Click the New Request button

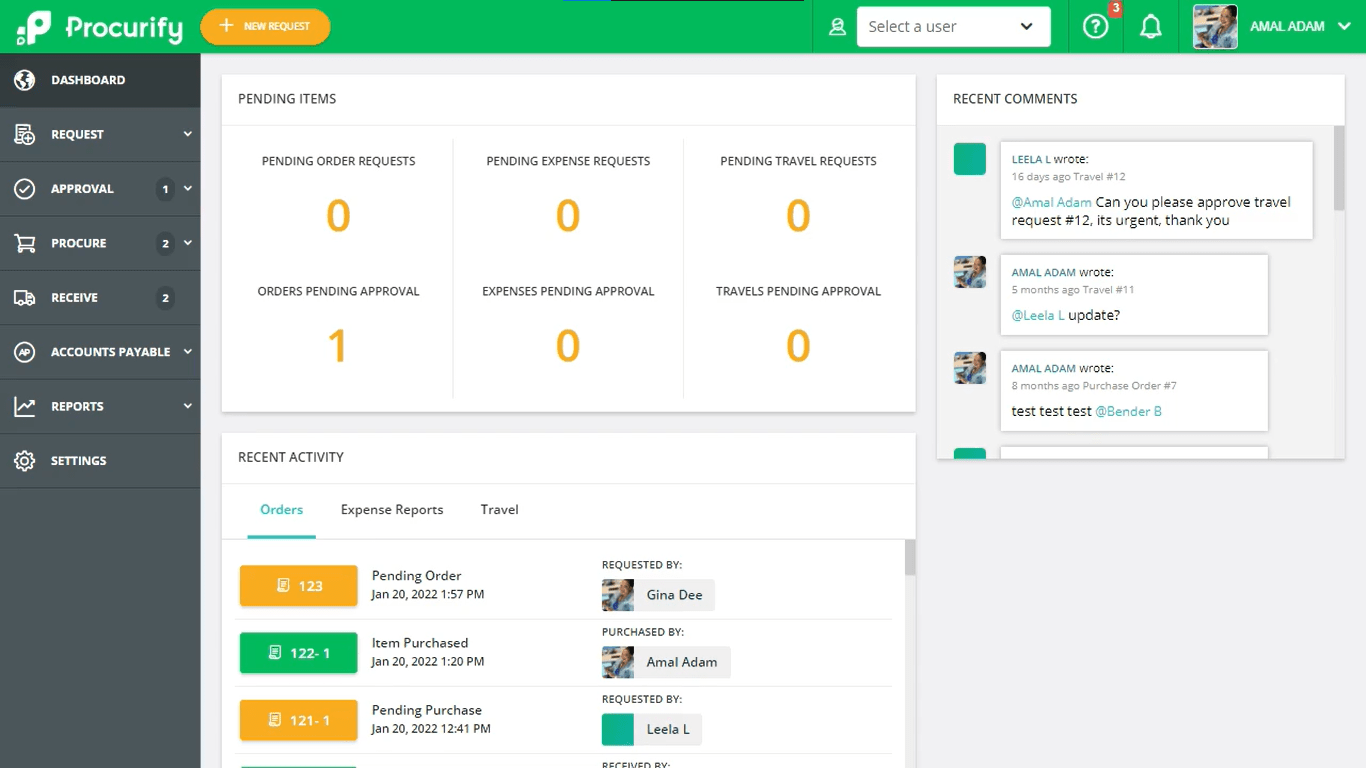265,27
